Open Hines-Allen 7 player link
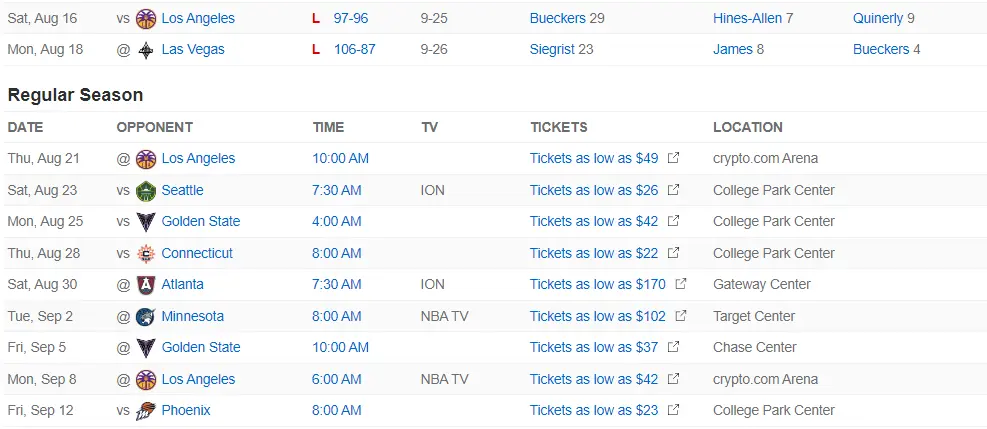This screenshot has width=987, height=429. tap(753, 18)
